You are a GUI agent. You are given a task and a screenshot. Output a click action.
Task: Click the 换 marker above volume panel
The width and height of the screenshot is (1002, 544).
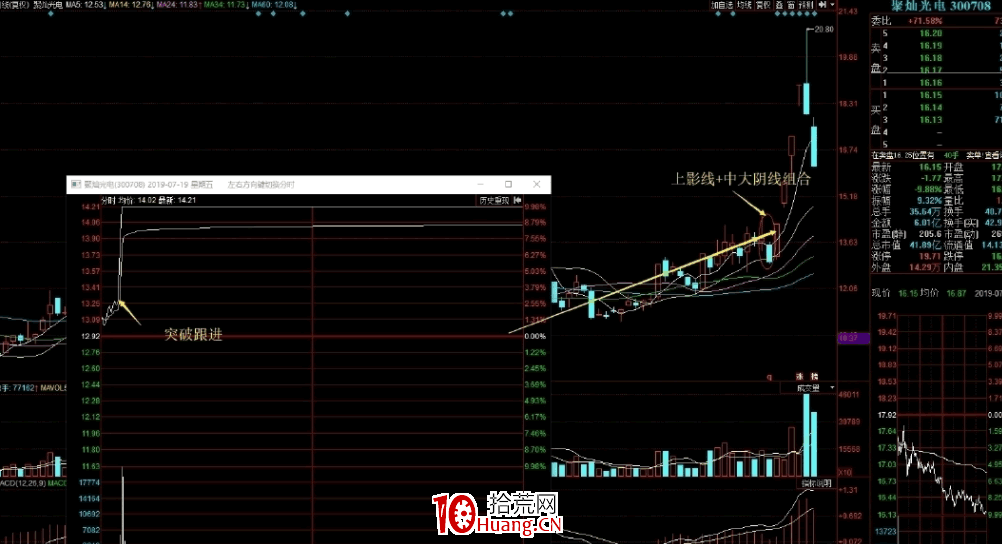tap(814, 377)
